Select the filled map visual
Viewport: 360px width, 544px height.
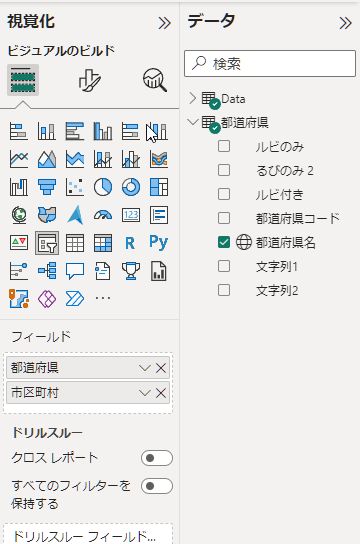pyautogui.click(x=47, y=215)
